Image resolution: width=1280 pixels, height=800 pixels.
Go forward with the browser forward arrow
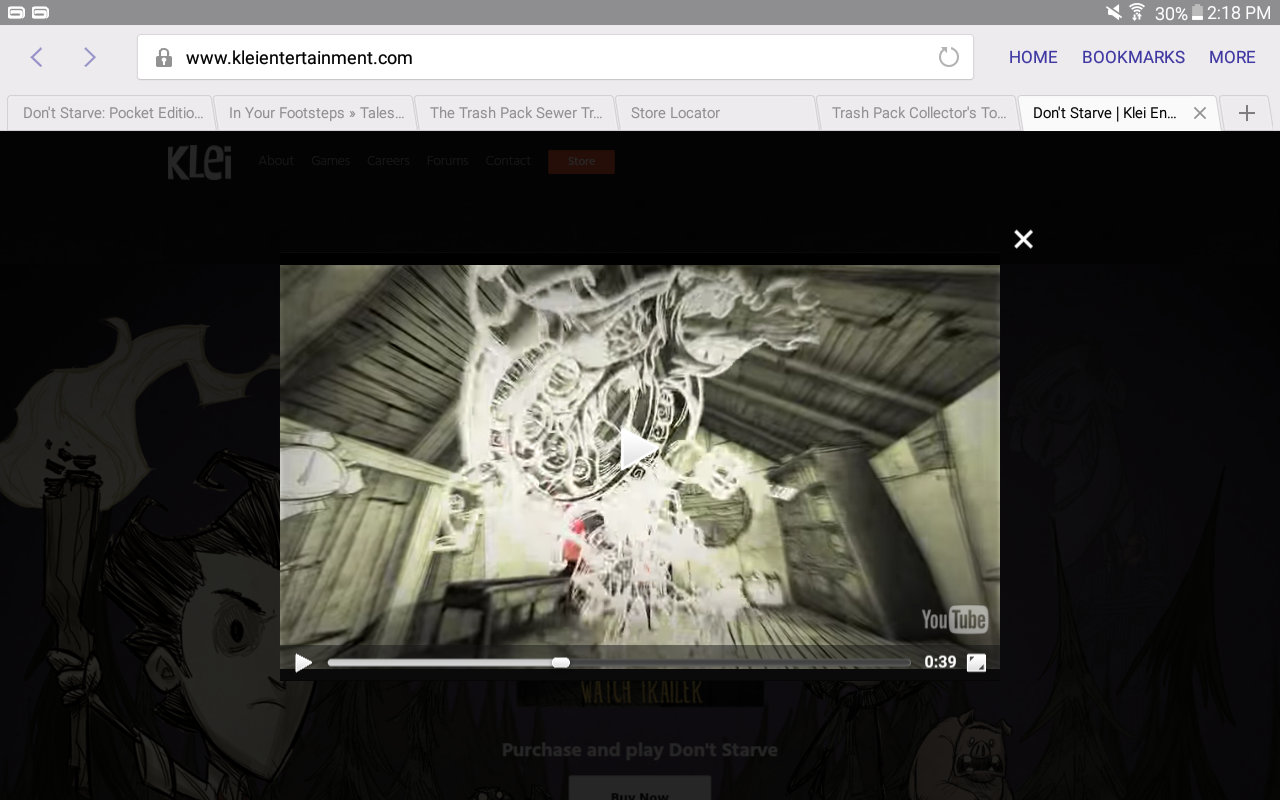[90, 57]
